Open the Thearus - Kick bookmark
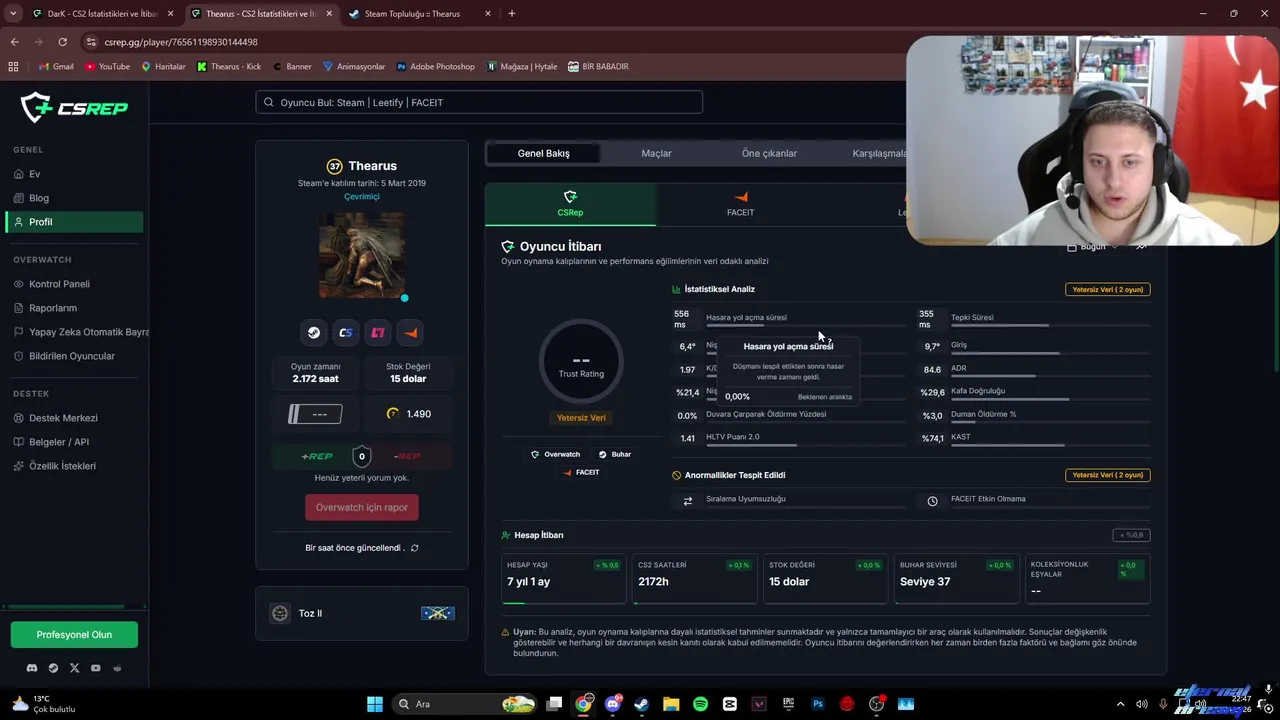Image resolution: width=1280 pixels, height=720 pixels. tap(229, 66)
